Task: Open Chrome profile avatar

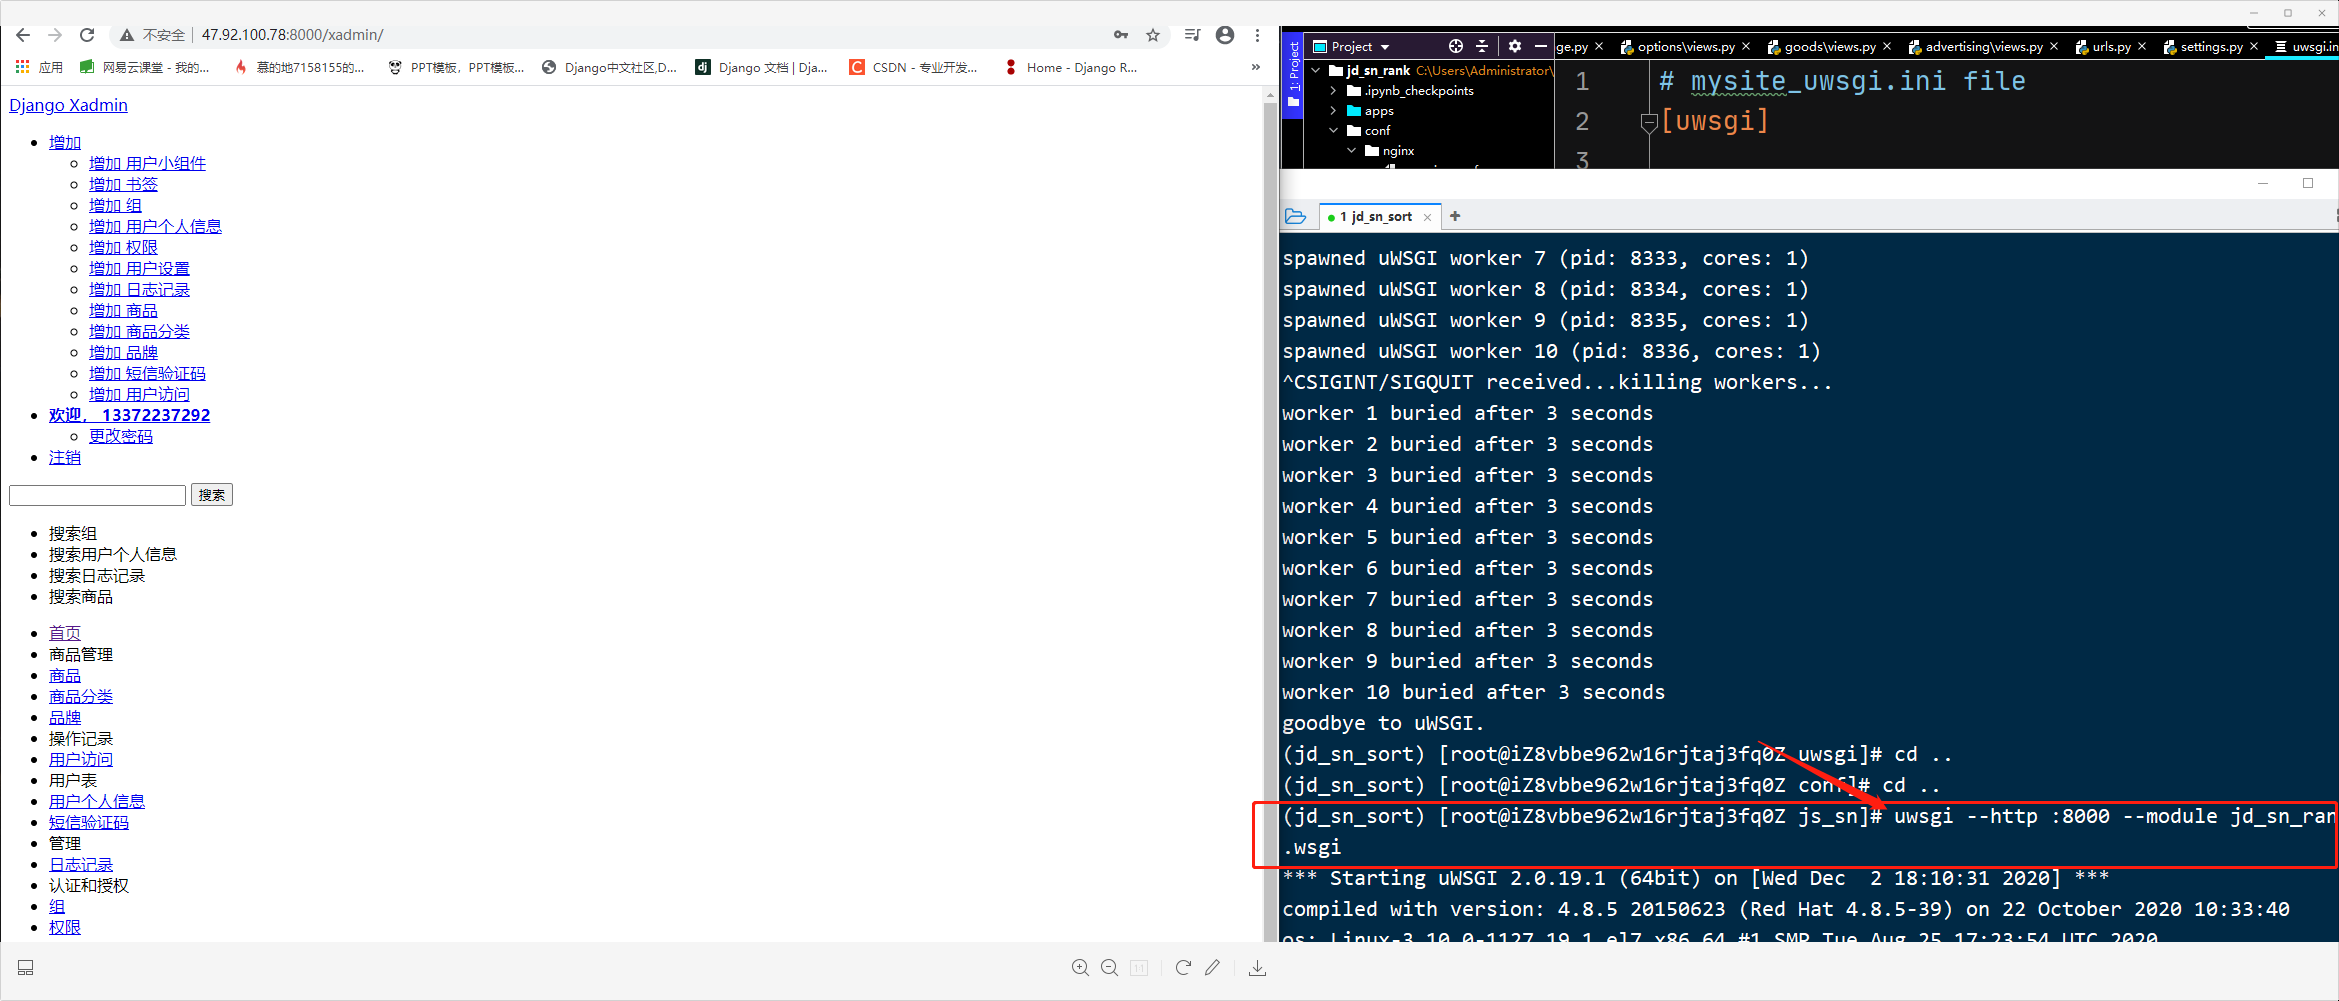Action: tap(1225, 35)
